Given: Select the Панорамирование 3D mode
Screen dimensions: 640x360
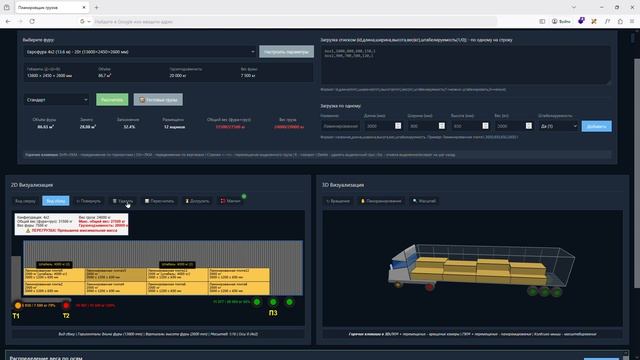Looking at the screenshot, I should 380,201.
